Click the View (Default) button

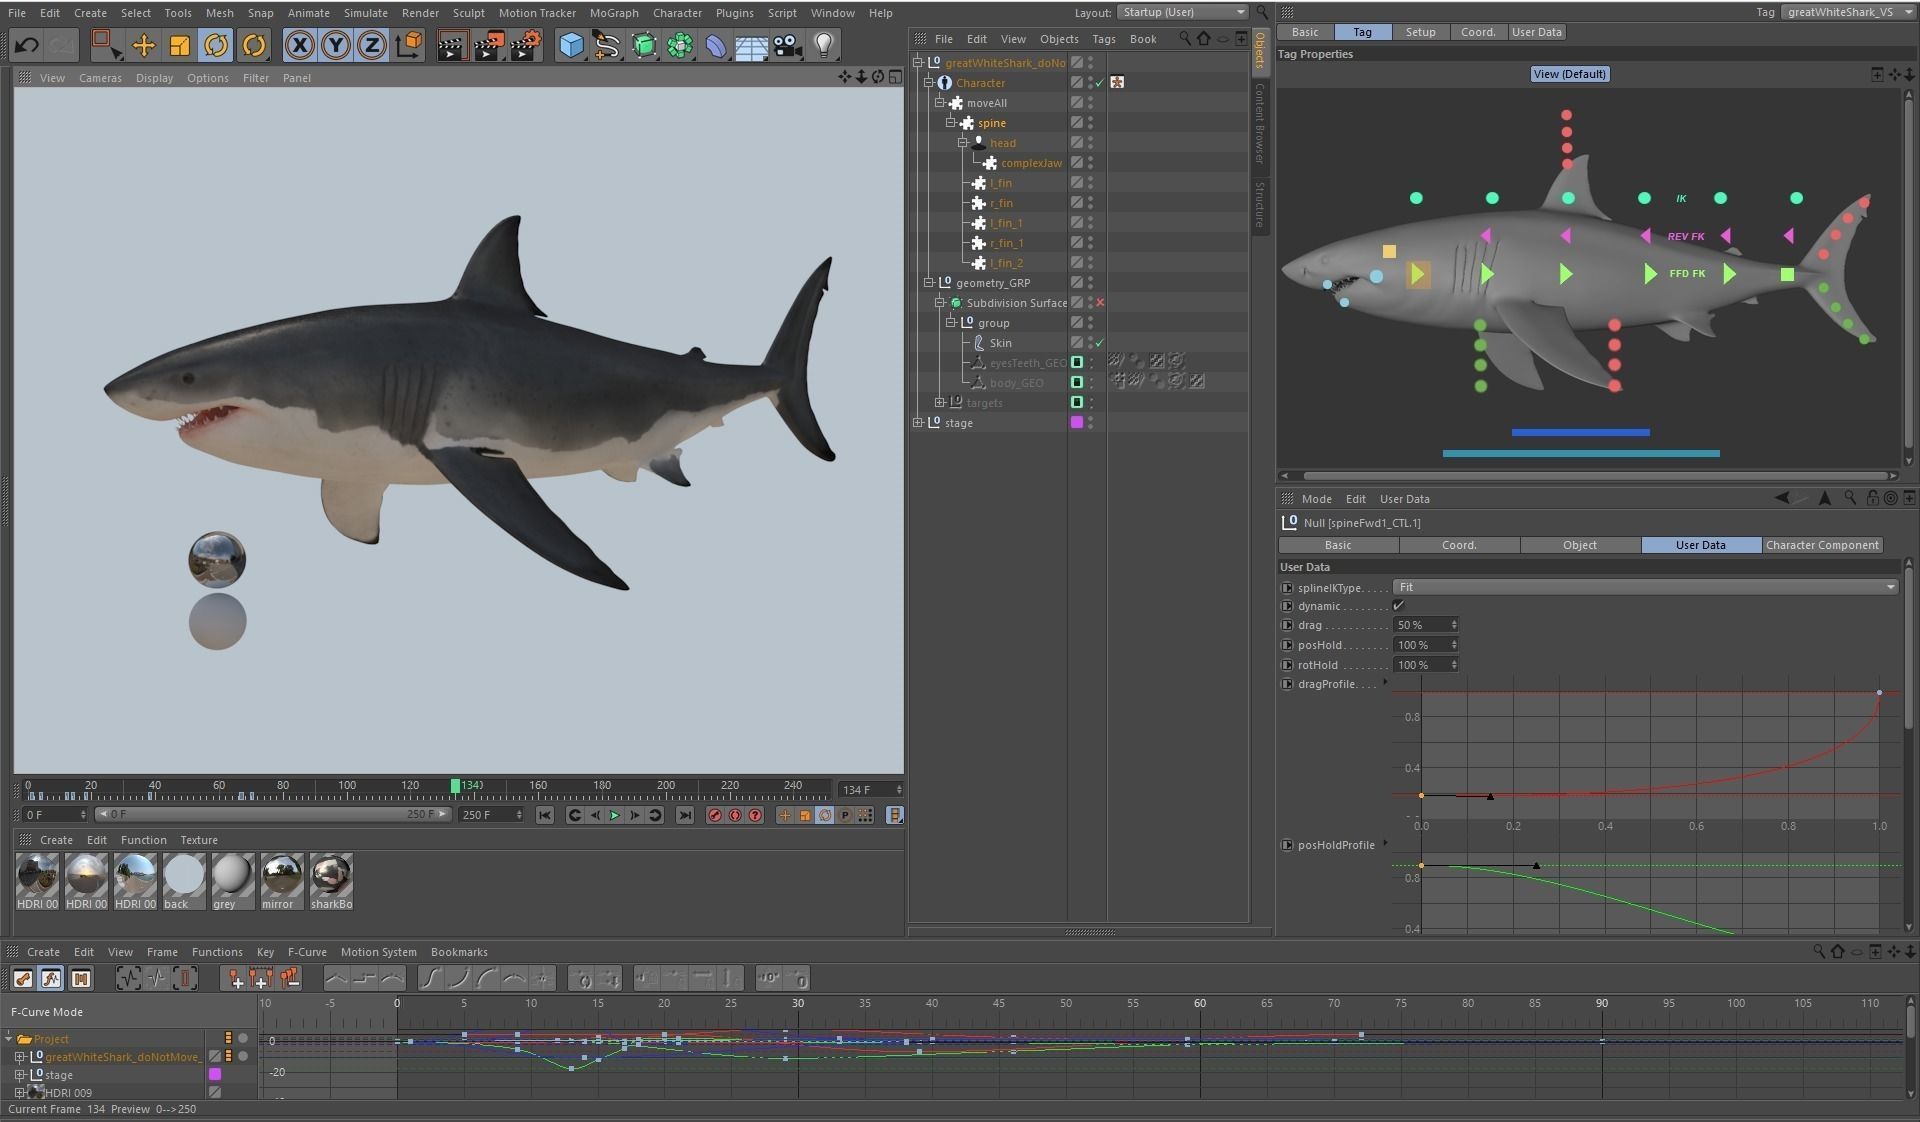click(x=1569, y=74)
